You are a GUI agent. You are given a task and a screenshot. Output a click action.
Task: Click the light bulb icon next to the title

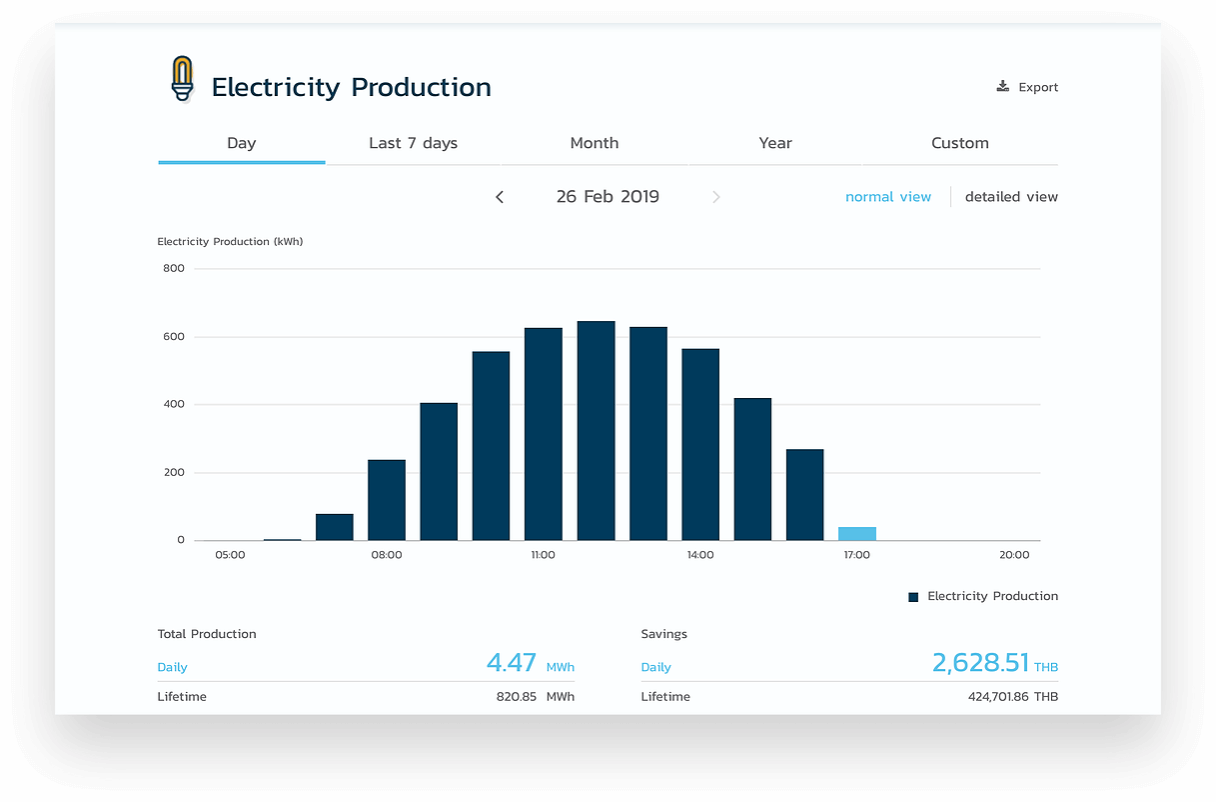point(183,78)
